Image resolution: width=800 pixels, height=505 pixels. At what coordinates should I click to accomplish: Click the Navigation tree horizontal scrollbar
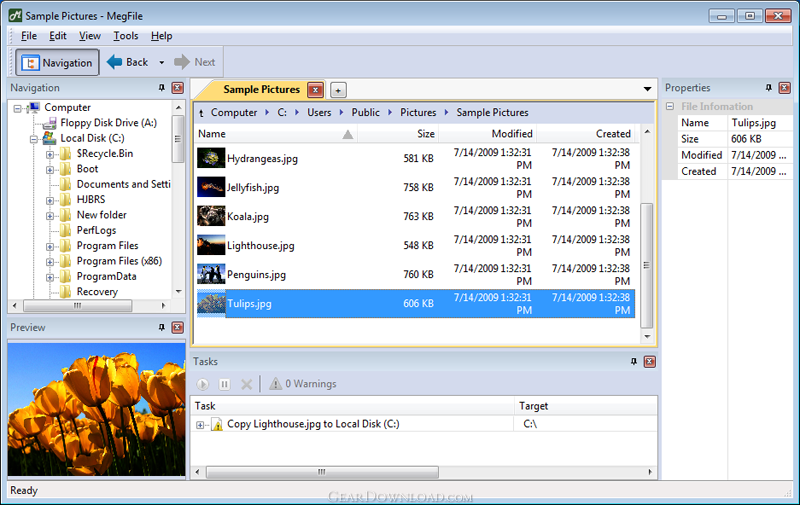tap(78, 306)
